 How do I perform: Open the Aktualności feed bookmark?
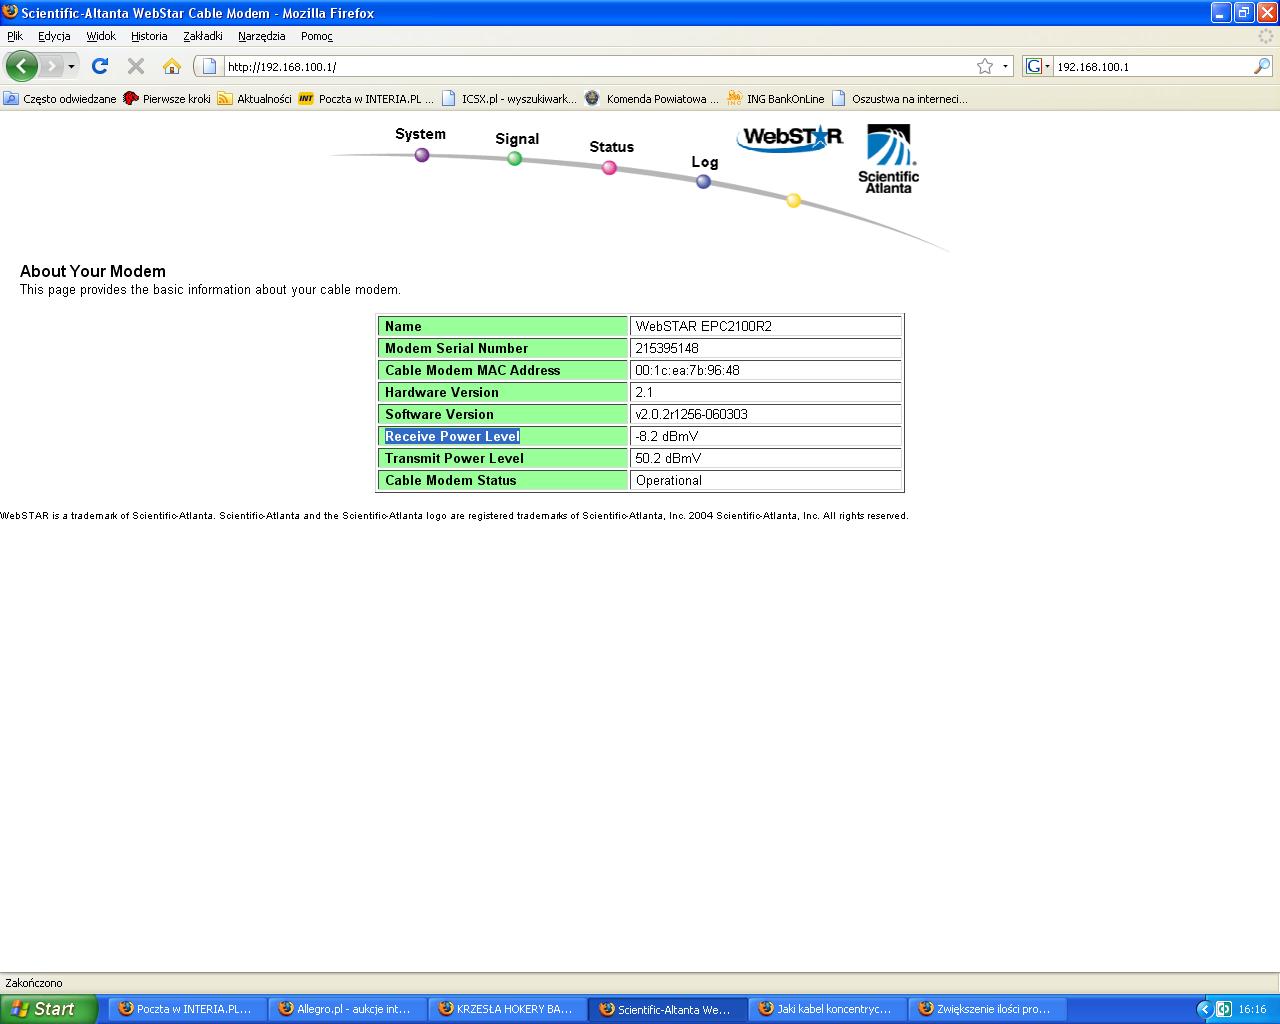point(255,99)
